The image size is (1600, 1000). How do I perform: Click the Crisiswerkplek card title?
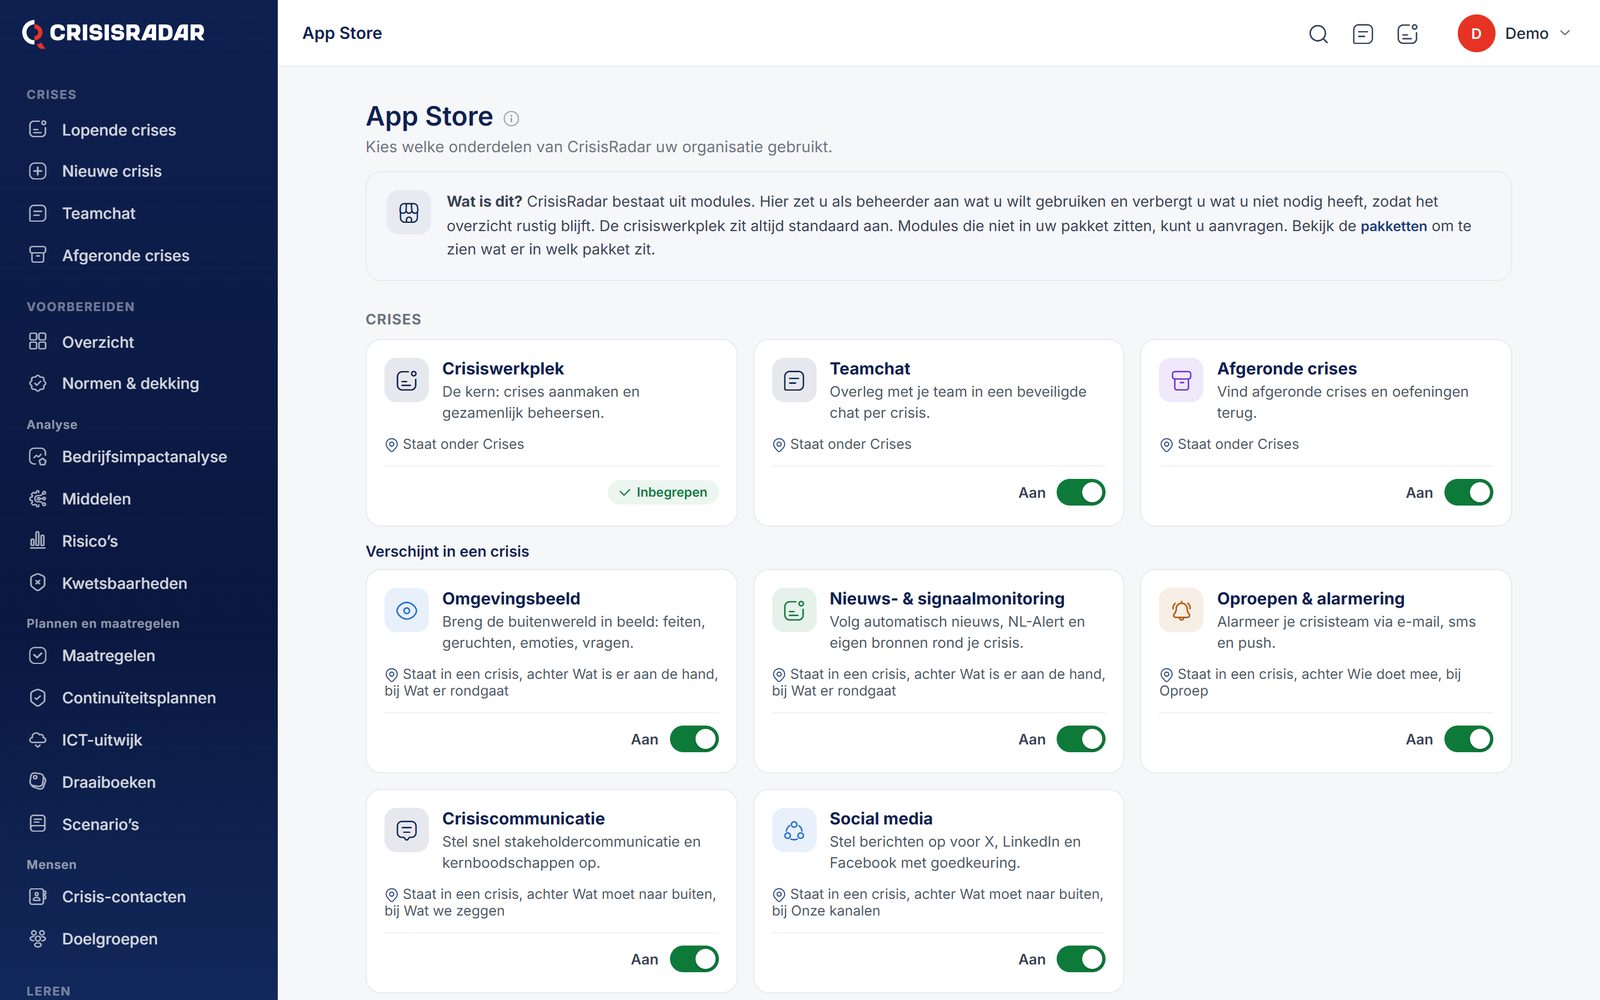click(503, 369)
